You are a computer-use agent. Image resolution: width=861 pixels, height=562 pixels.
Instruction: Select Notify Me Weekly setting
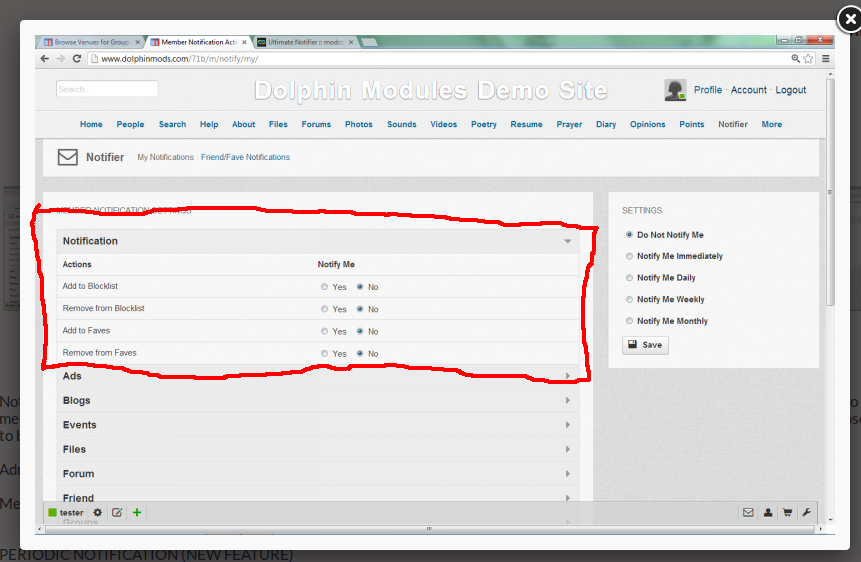tap(629, 300)
